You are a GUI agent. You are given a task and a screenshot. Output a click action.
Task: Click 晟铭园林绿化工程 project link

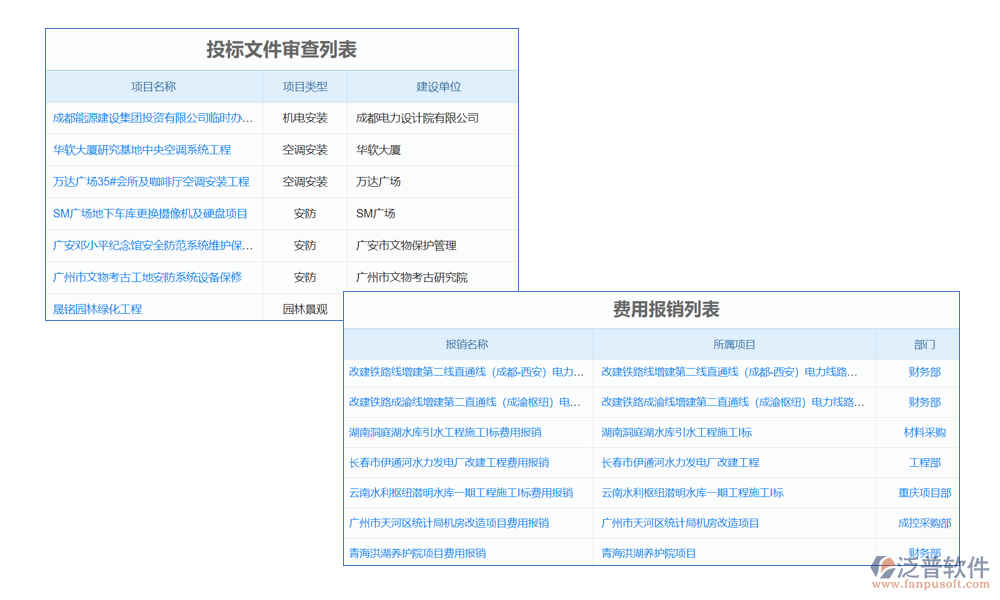[x=98, y=309]
